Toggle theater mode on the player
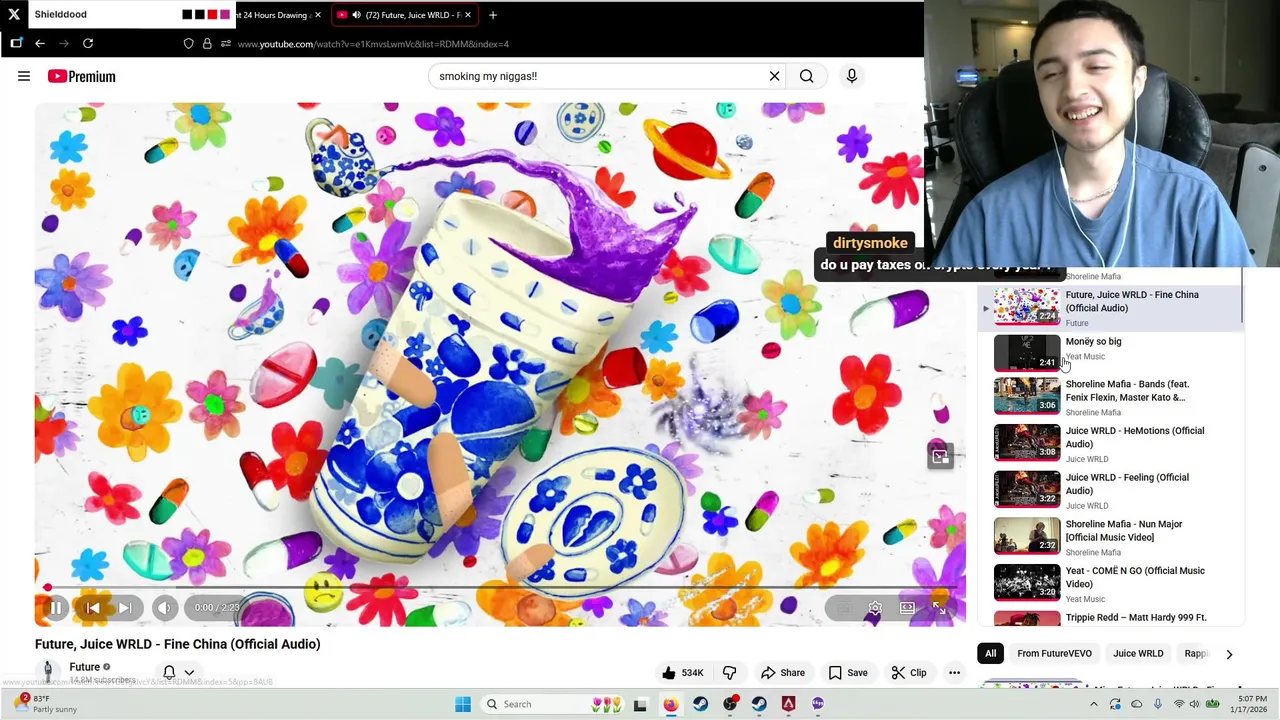 click(x=907, y=607)
